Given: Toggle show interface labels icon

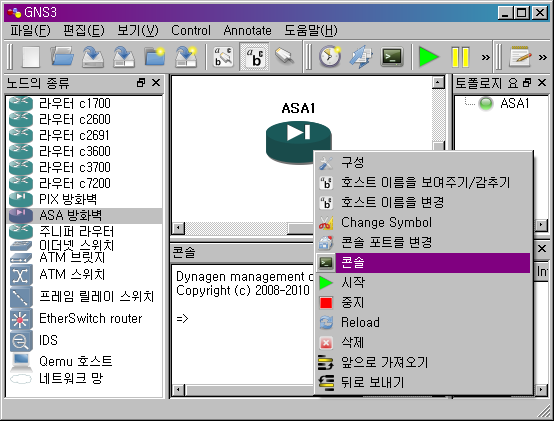Looking at the screenshot, I should [223, 57].
